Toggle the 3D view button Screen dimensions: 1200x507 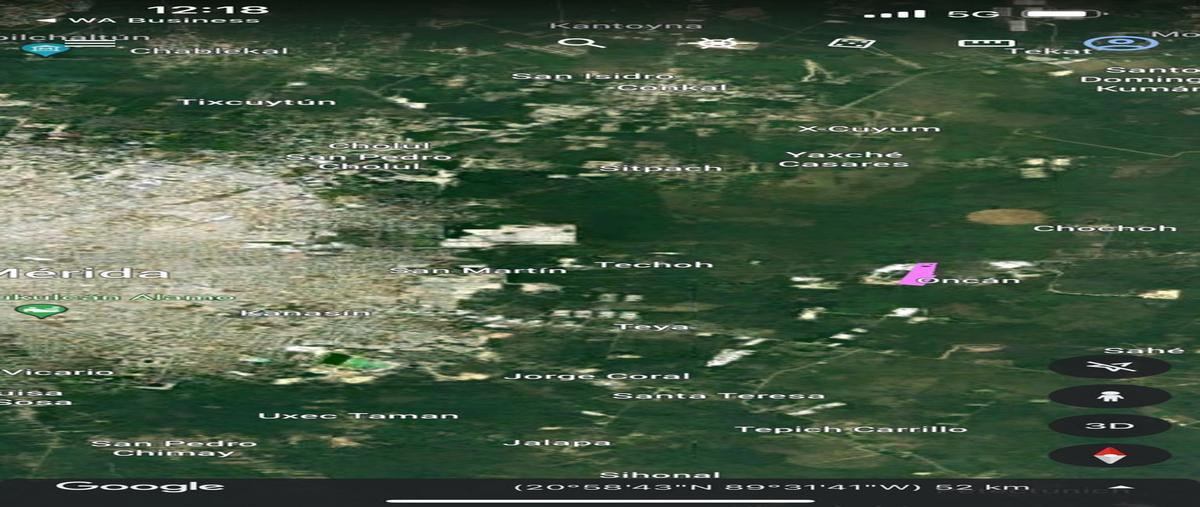1110,426
